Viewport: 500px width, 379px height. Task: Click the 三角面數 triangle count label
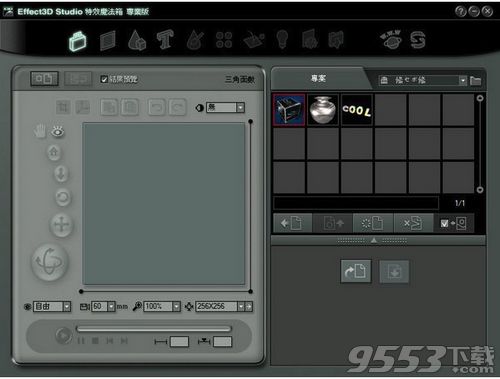point(240,79)
